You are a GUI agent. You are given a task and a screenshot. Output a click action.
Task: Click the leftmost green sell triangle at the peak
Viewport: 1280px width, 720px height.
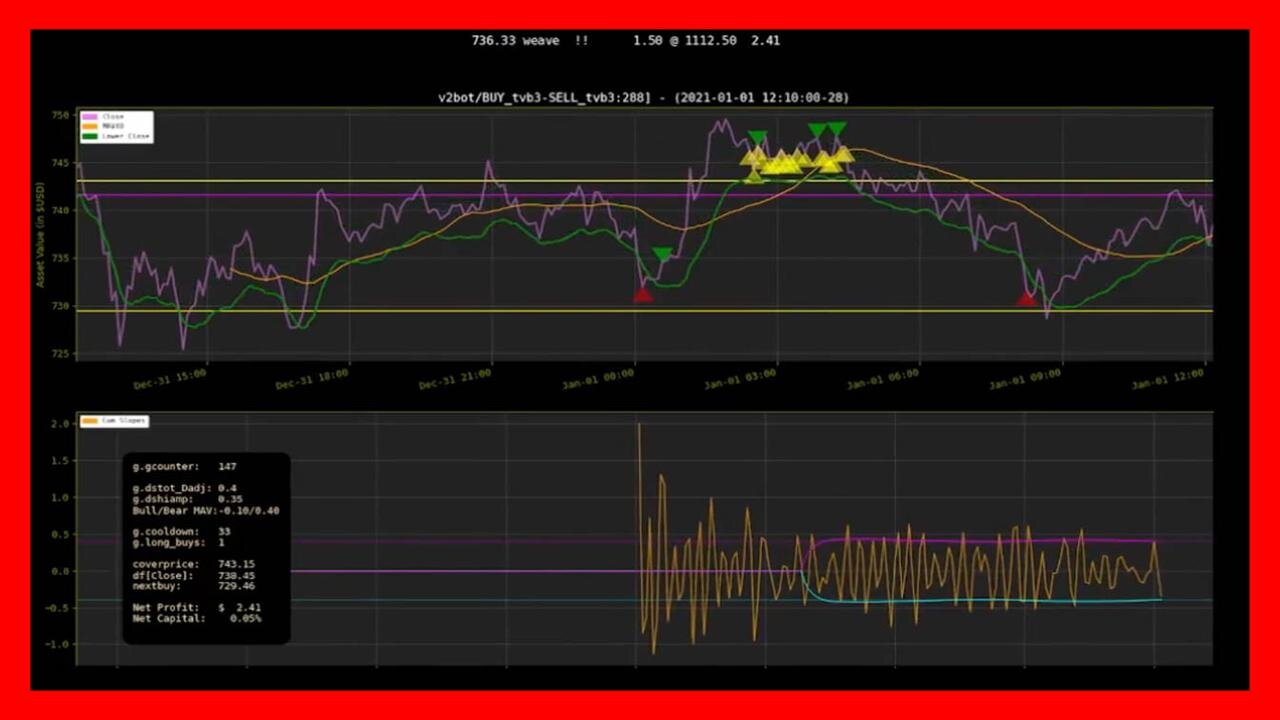click(758, 138)
